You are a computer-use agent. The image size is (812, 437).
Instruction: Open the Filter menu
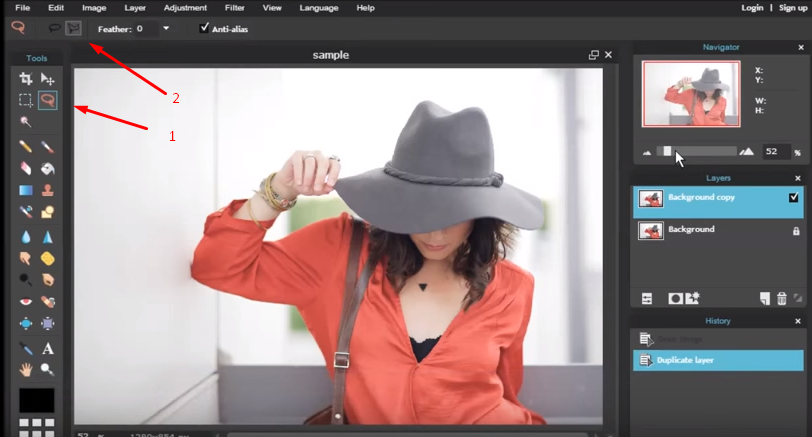click(235, 8)
